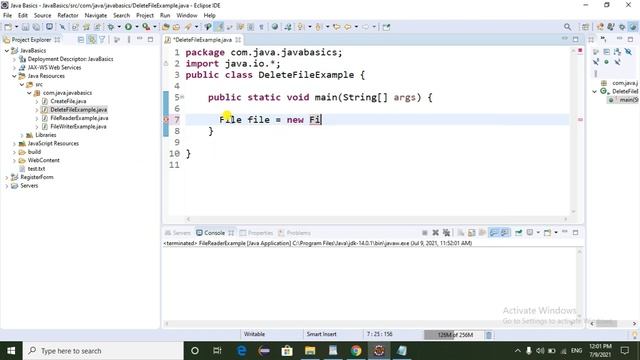Open the Window menu

coord(187,15)
